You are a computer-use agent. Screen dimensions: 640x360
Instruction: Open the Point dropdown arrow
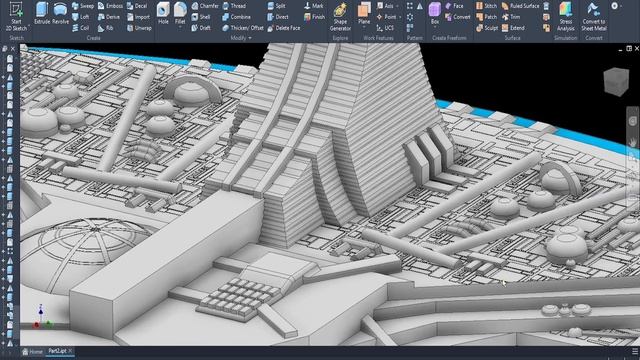[400, 17]
